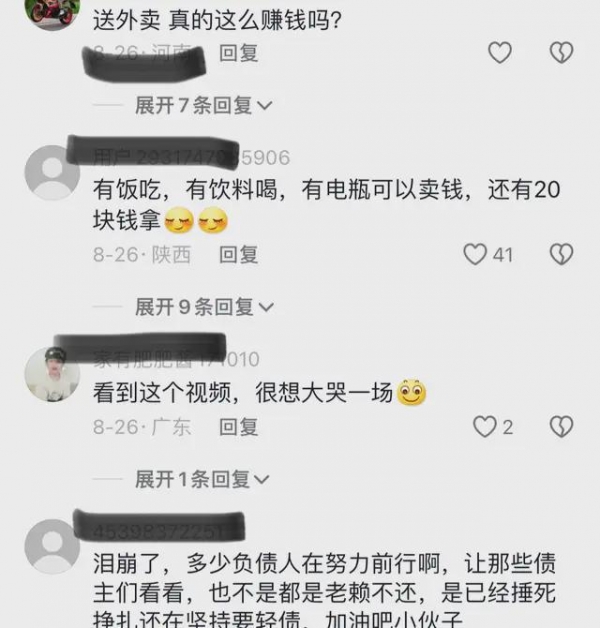Open the default avatar of 泪崩了 commenter

(52, 546)
